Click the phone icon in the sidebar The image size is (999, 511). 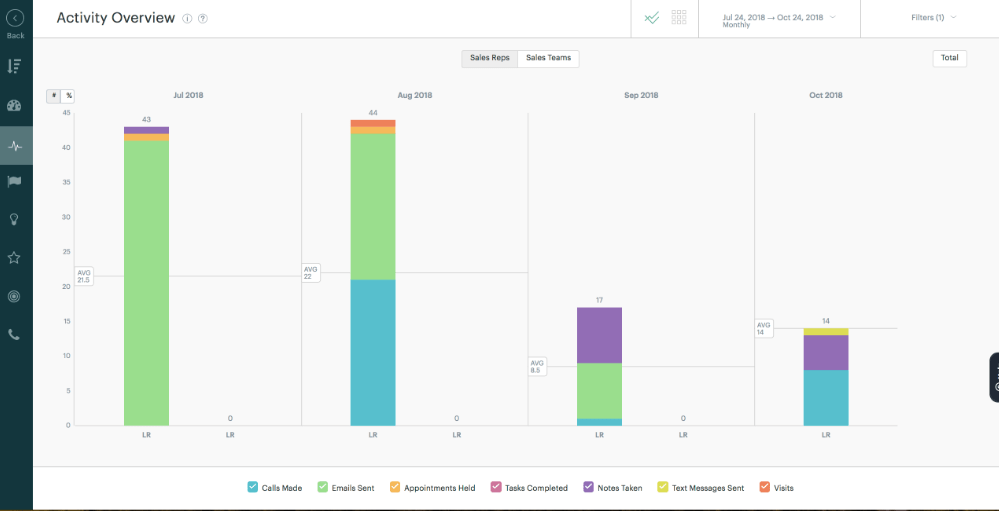coord(15,335)
